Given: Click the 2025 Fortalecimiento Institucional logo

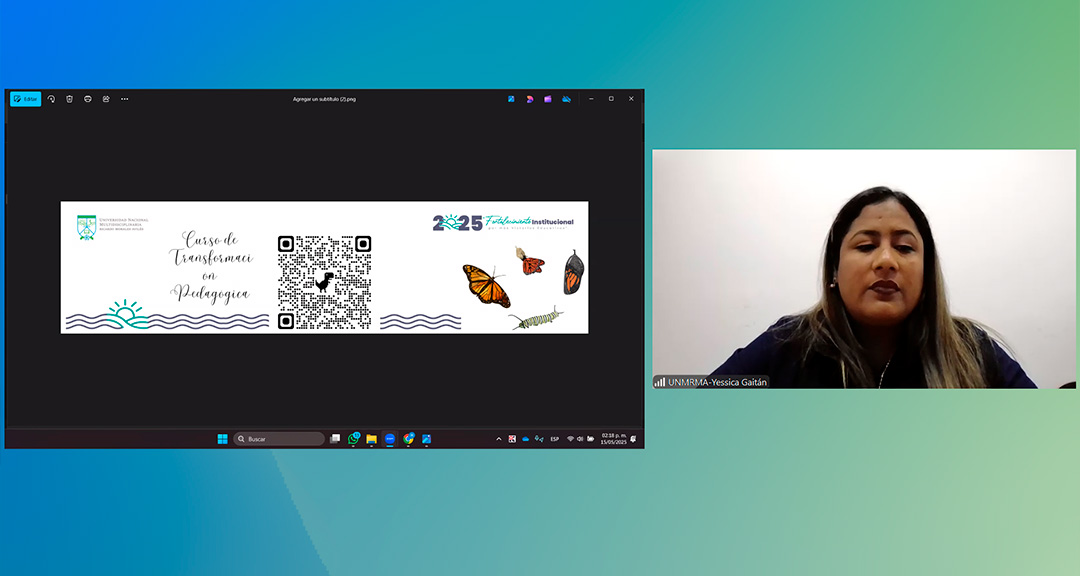Looking at the screenshot, I should pyautogui.click(x=503, y=223).
